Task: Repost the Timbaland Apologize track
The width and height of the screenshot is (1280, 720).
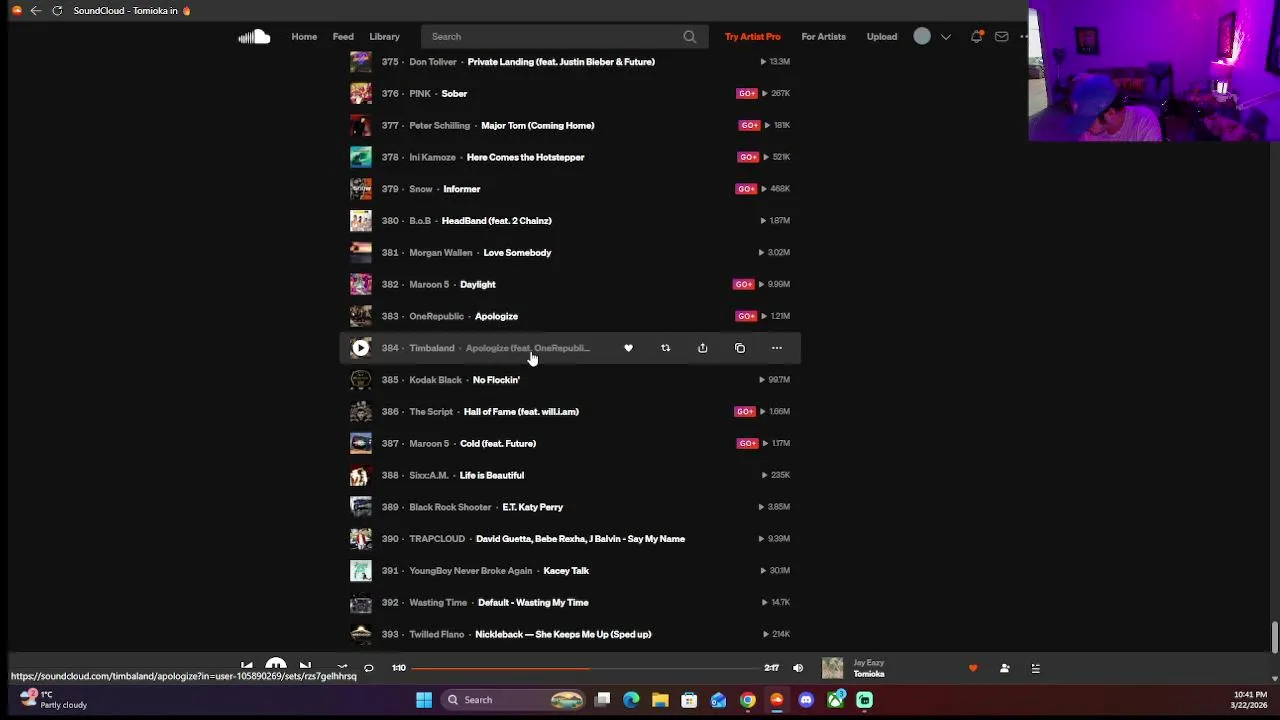Action: pyautogui.click(x=665, y=348)
